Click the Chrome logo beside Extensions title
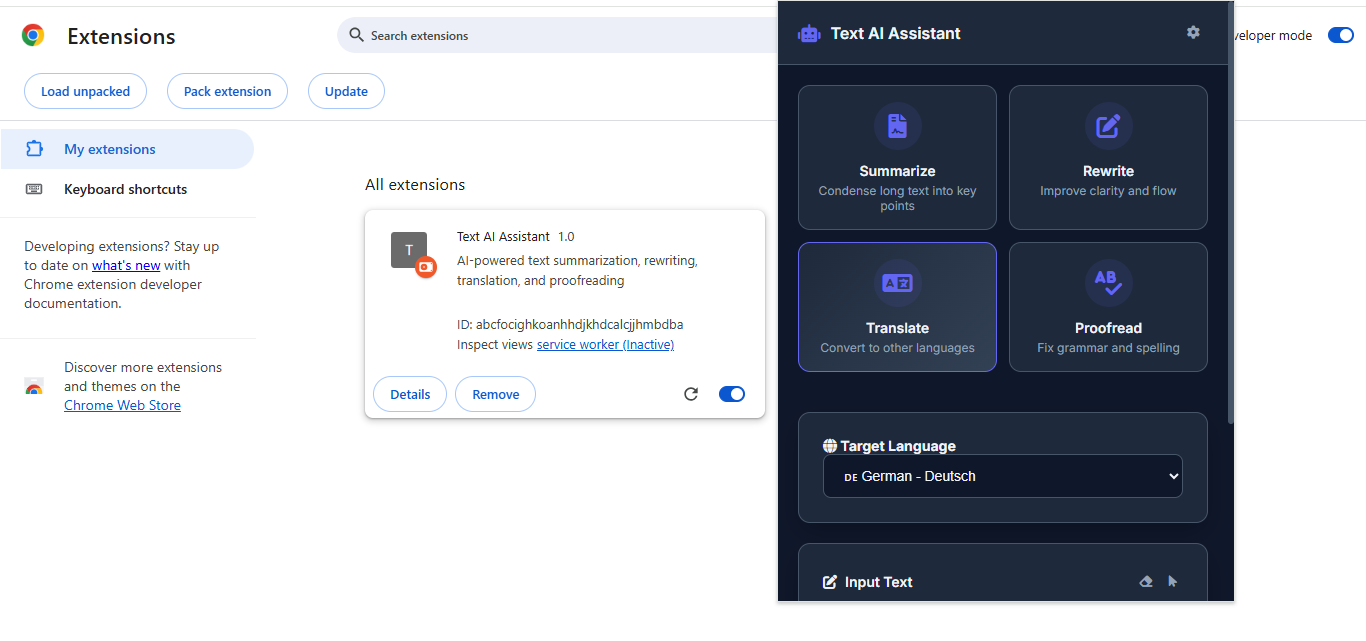The image size is (1366, 641). point(33,36)
